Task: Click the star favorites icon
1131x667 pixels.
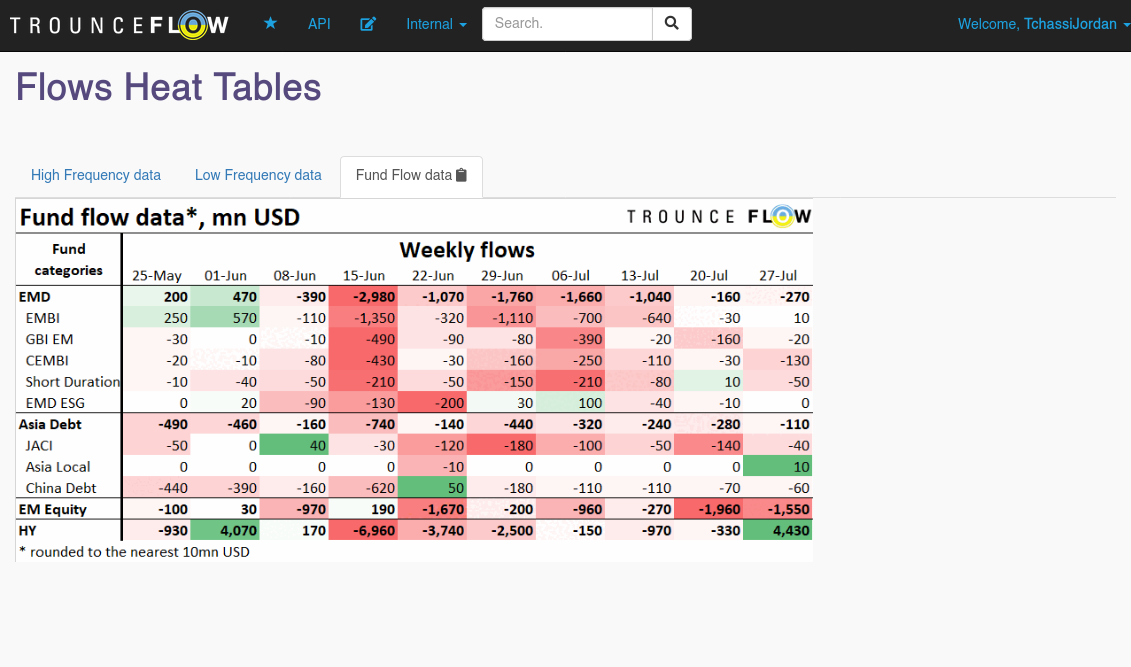Action: (x=270, y=23)
